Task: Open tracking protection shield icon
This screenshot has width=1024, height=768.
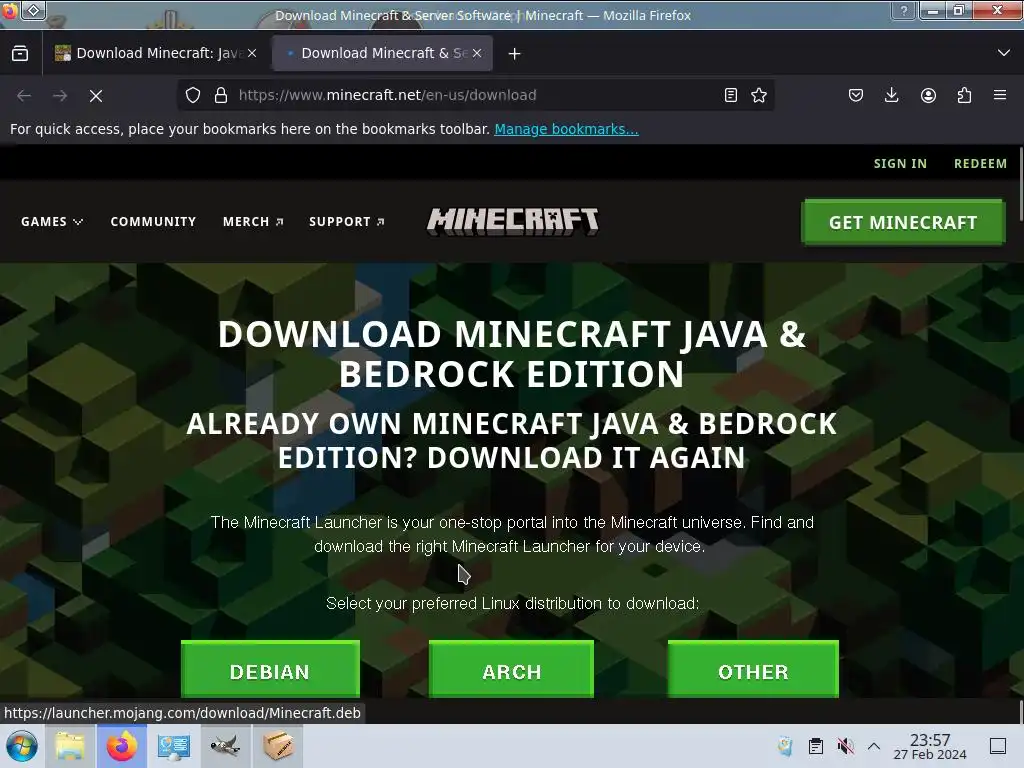Action: (193, 95)
